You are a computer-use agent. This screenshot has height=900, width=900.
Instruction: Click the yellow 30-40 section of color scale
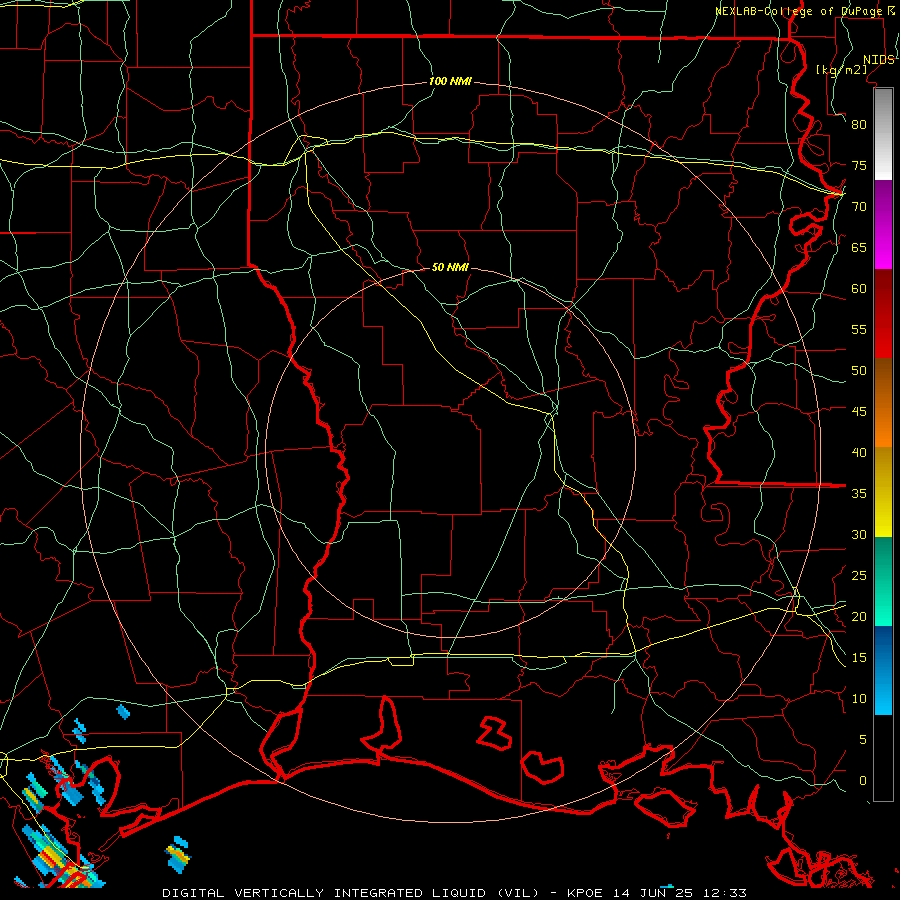[x=883, y=492]
